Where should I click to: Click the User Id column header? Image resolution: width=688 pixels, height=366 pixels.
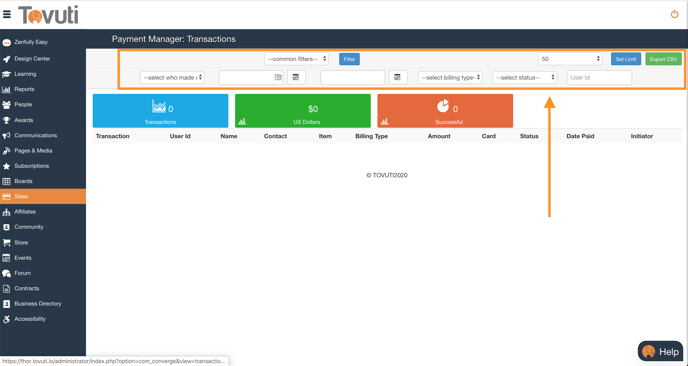pos(180,136)
